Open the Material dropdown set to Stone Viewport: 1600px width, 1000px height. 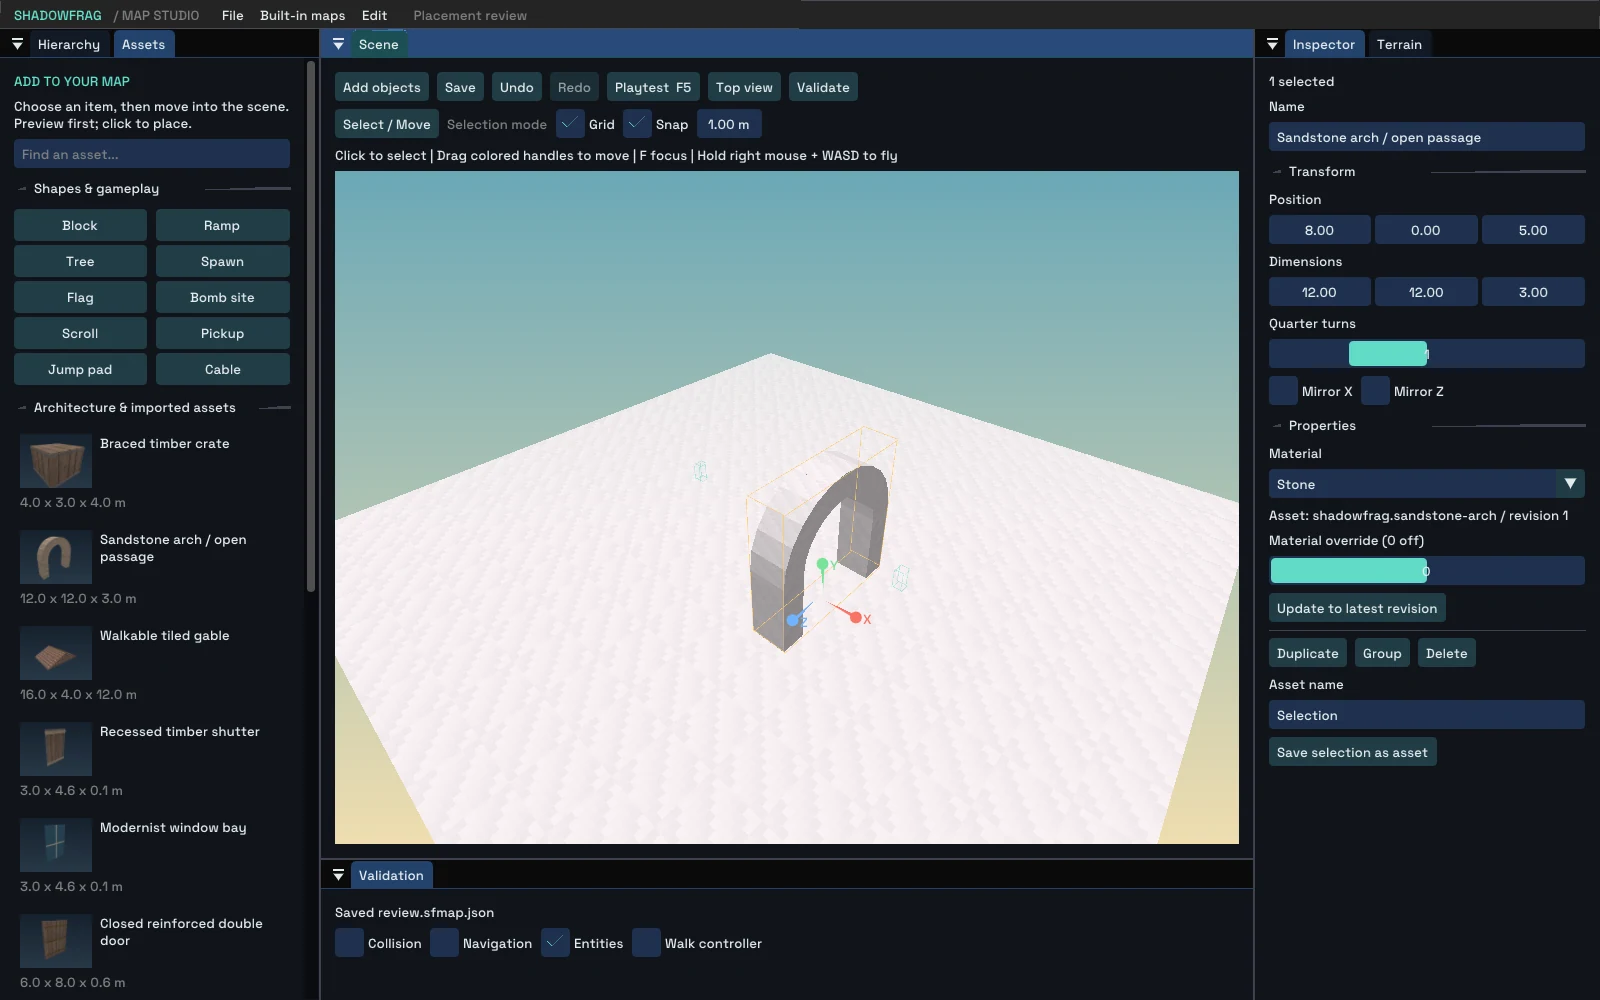[x=1427, y=484]
